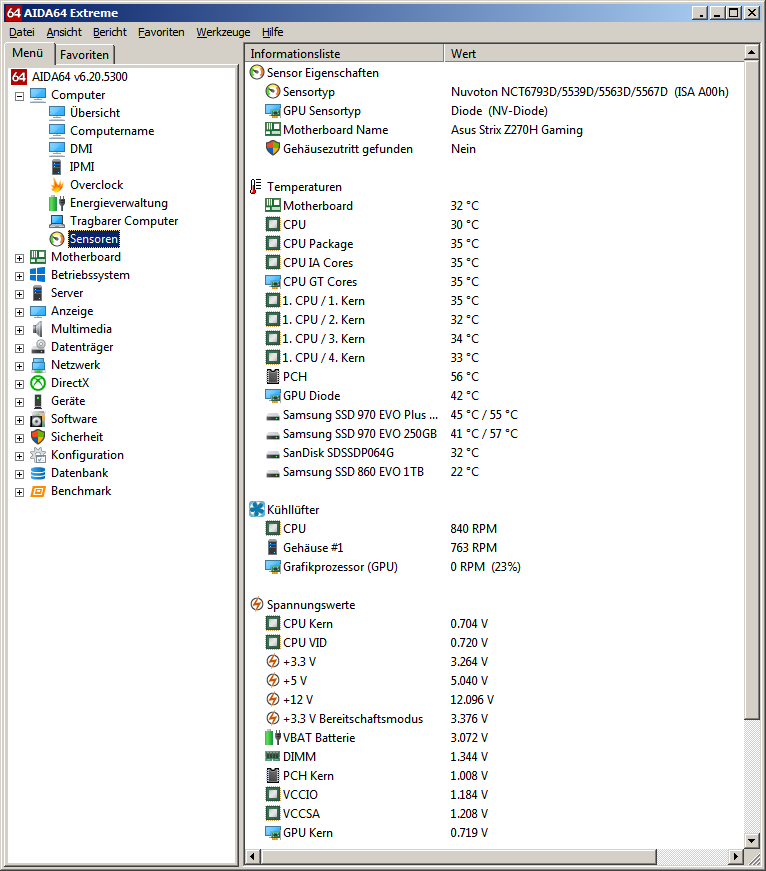Click the Betriebssystem Windows logo icon

pos(38,275)
